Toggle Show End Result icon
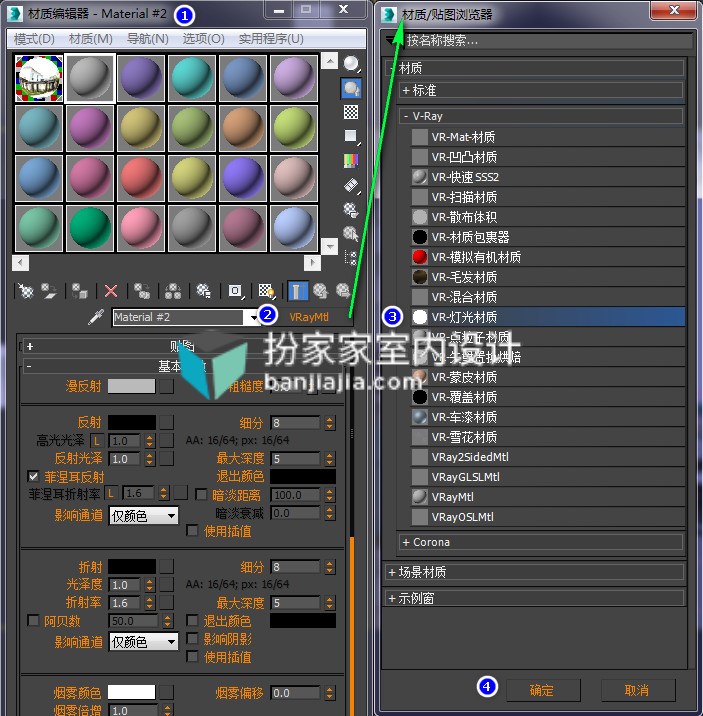 click(x=298, y=290)
